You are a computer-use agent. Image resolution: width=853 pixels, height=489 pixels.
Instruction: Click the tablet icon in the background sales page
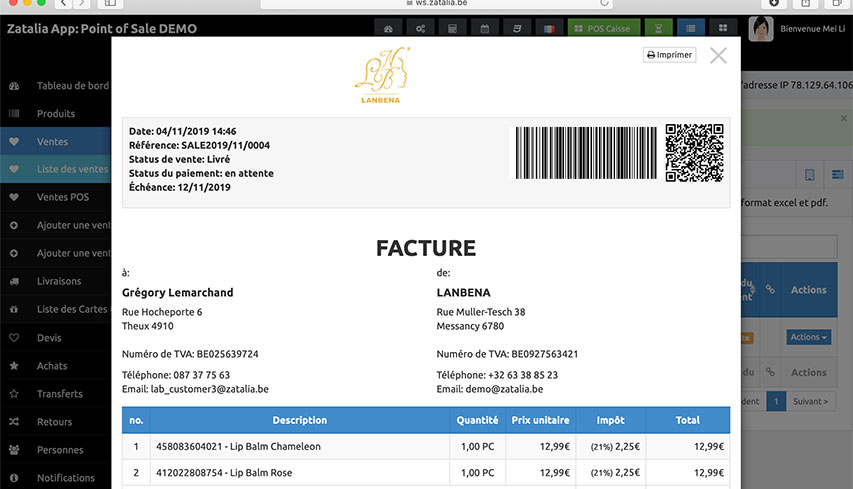click(809, 175)
